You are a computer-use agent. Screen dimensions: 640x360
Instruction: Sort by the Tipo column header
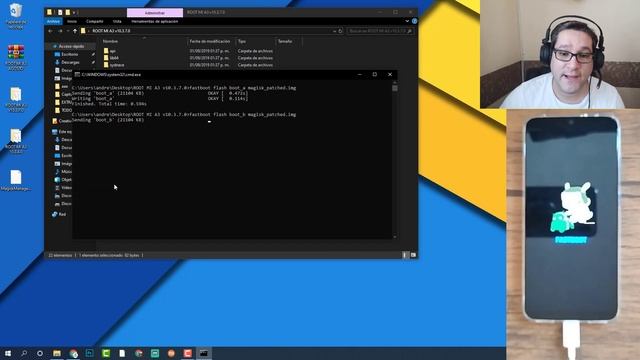tap(242, 41)
